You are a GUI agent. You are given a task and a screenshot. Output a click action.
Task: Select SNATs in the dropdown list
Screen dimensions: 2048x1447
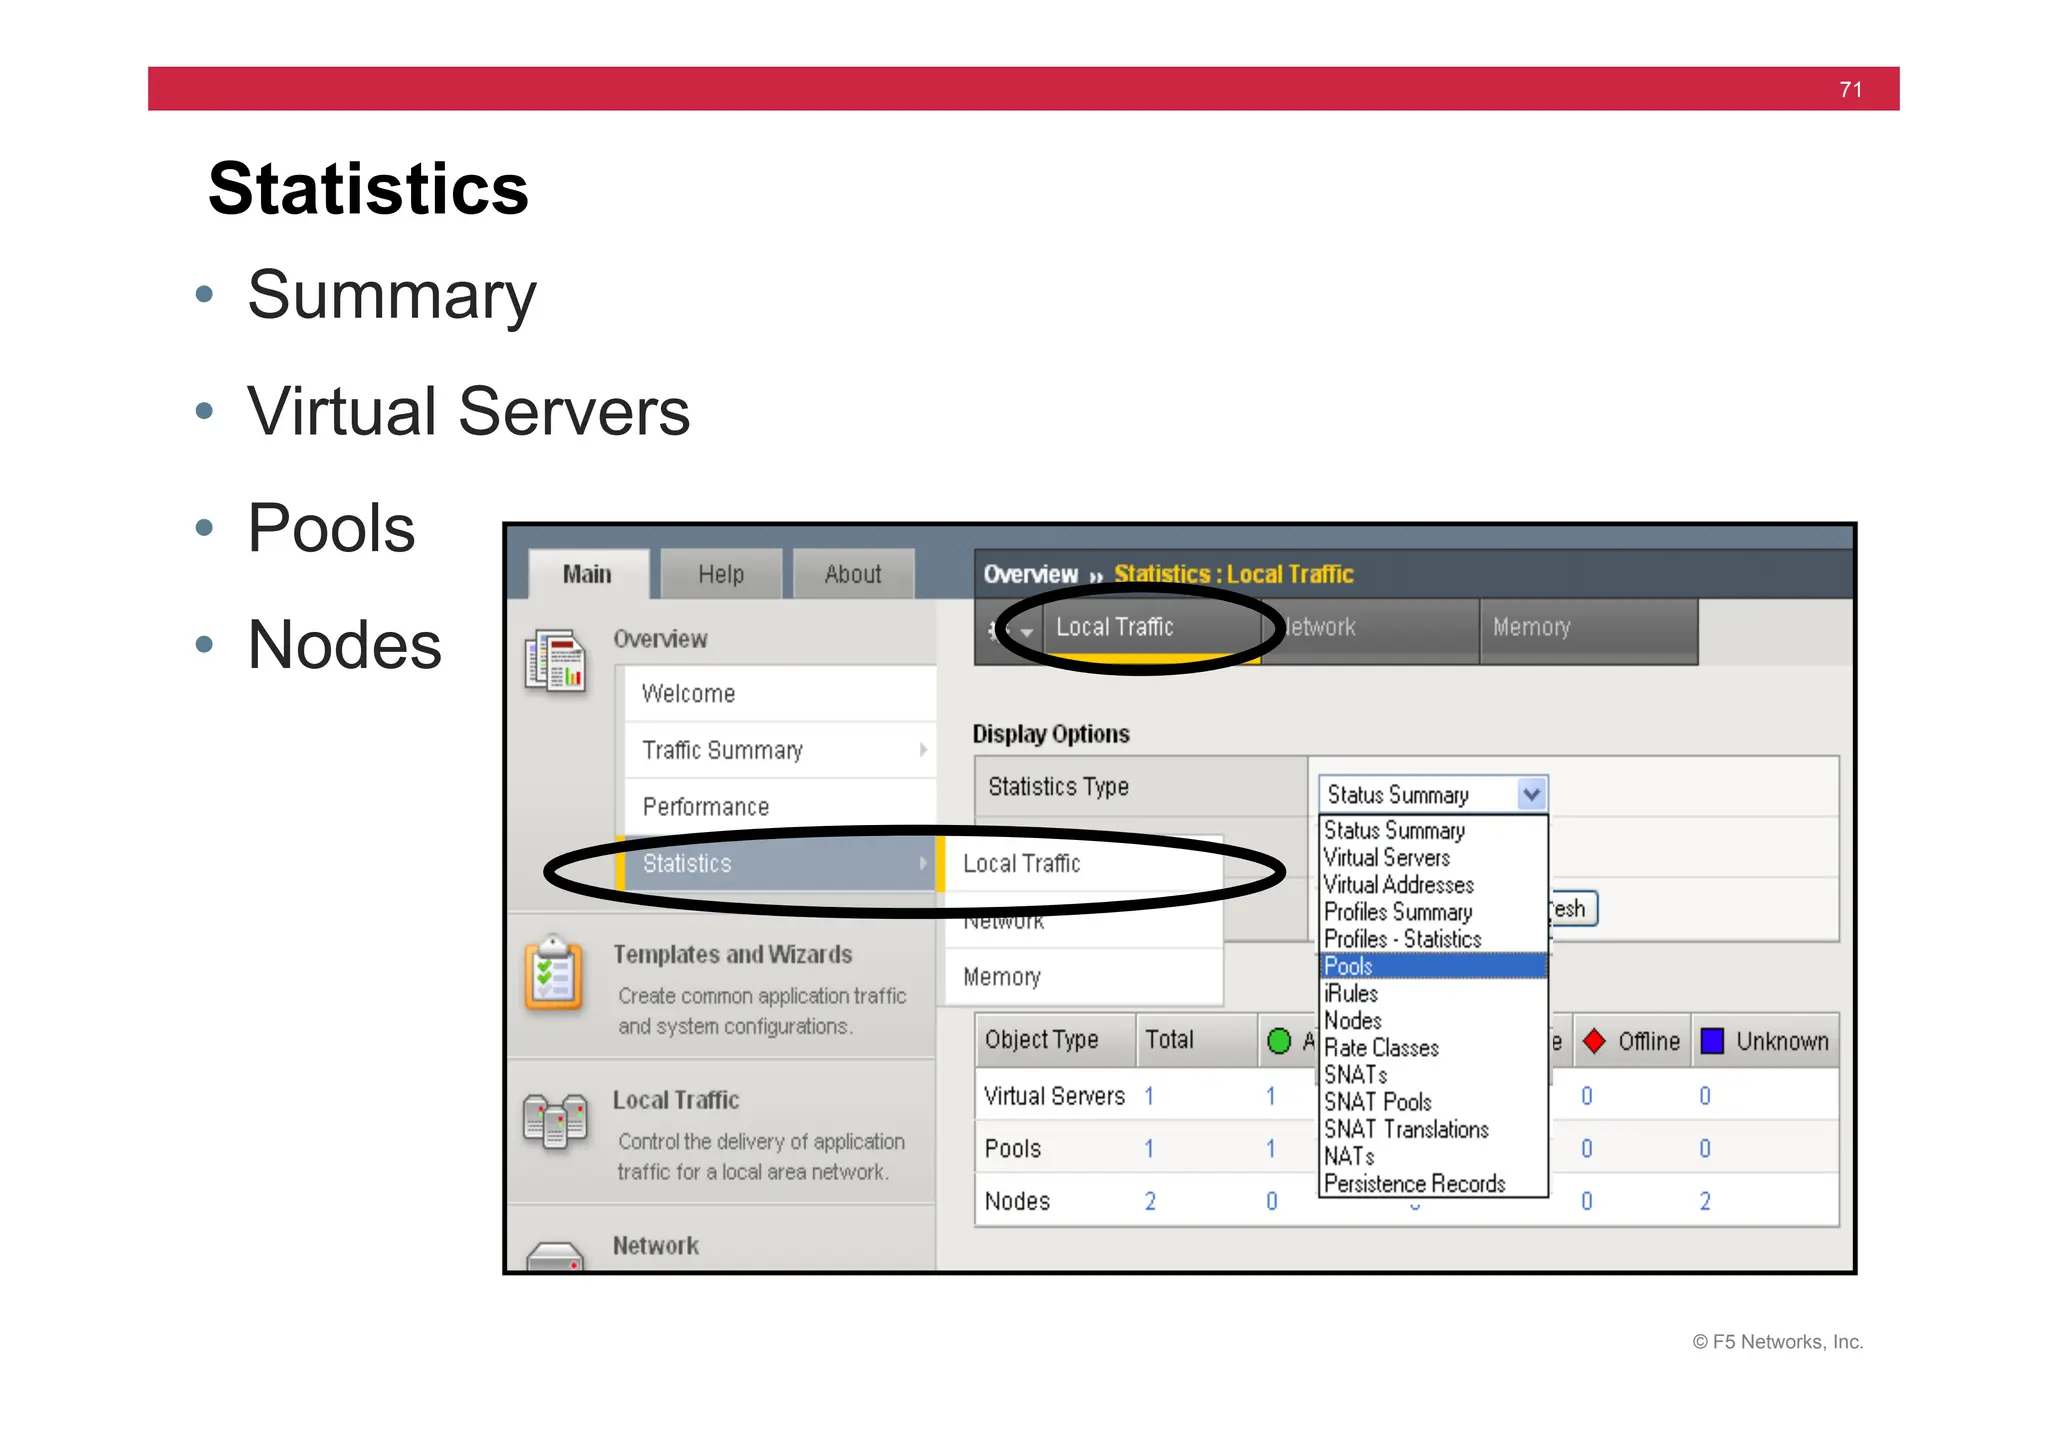(1433, 1075)
